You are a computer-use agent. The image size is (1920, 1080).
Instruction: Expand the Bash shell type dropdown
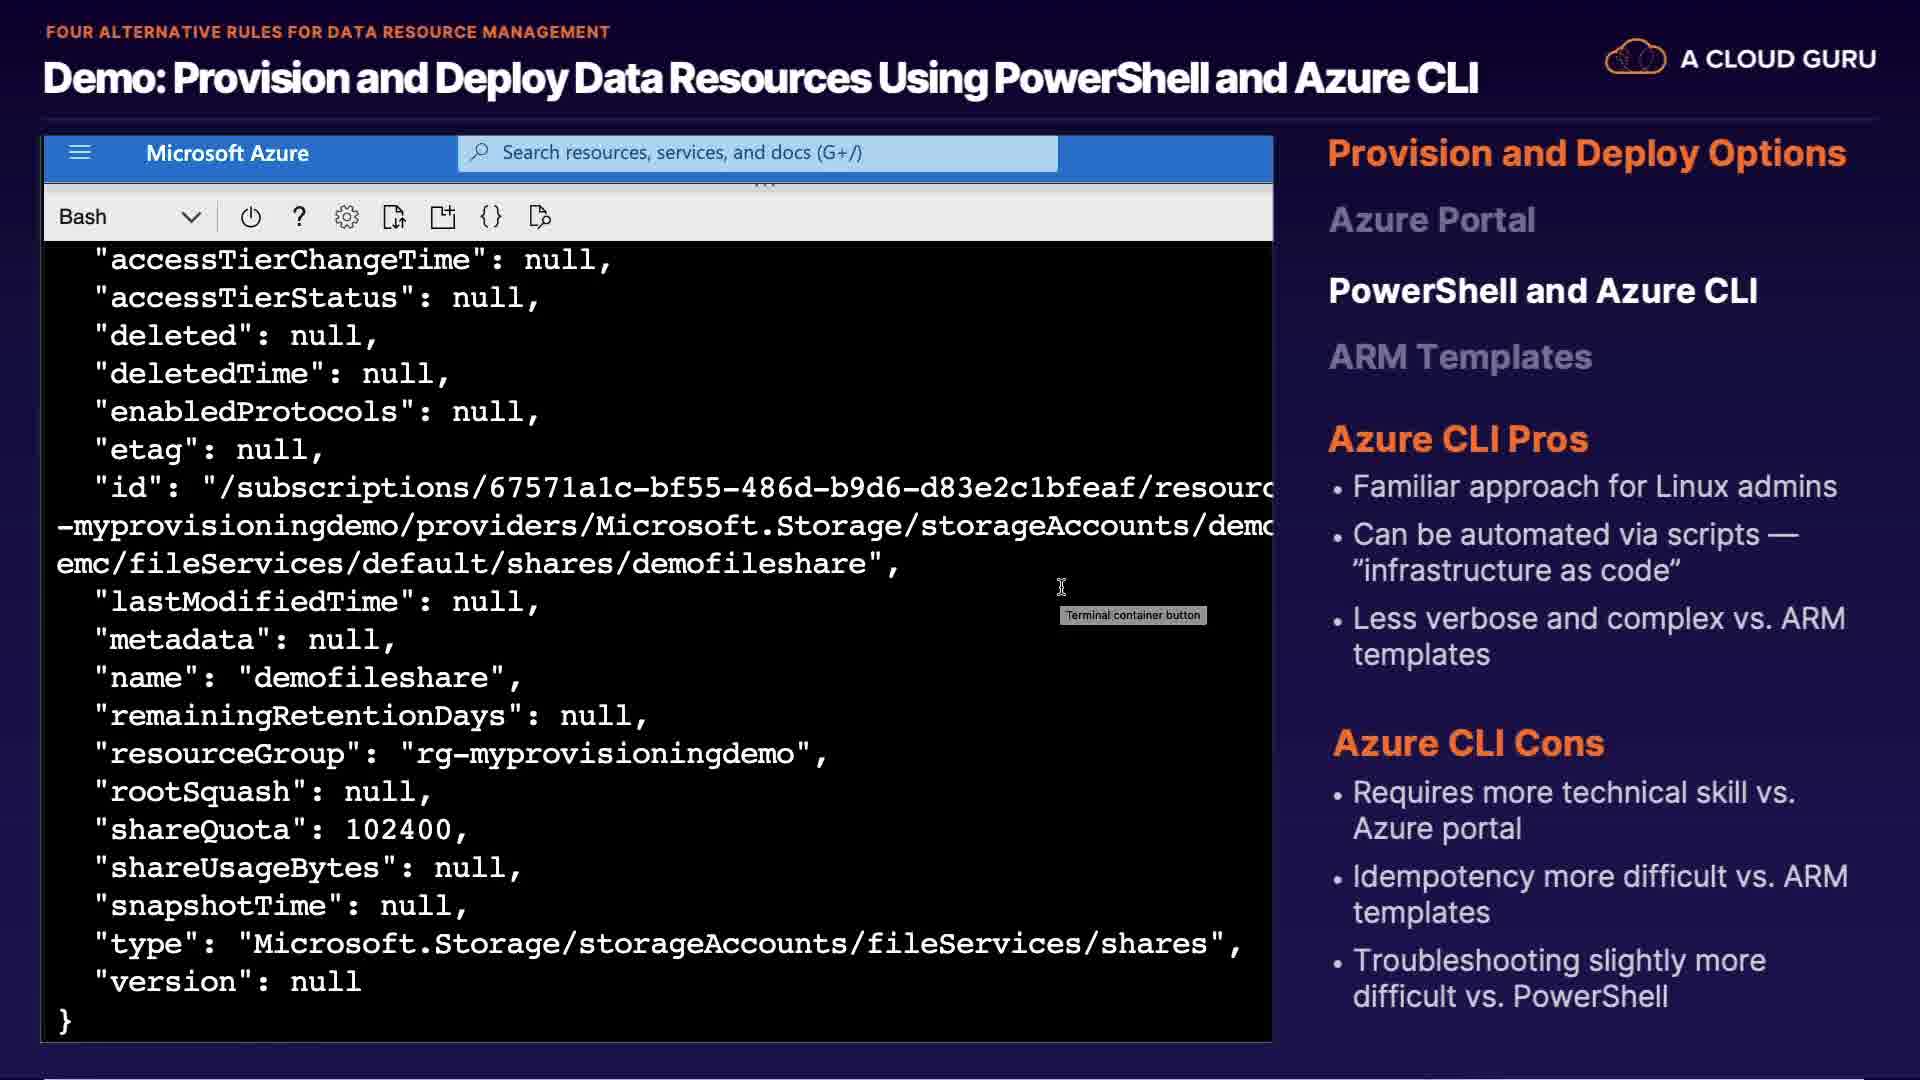pos(191,217)
